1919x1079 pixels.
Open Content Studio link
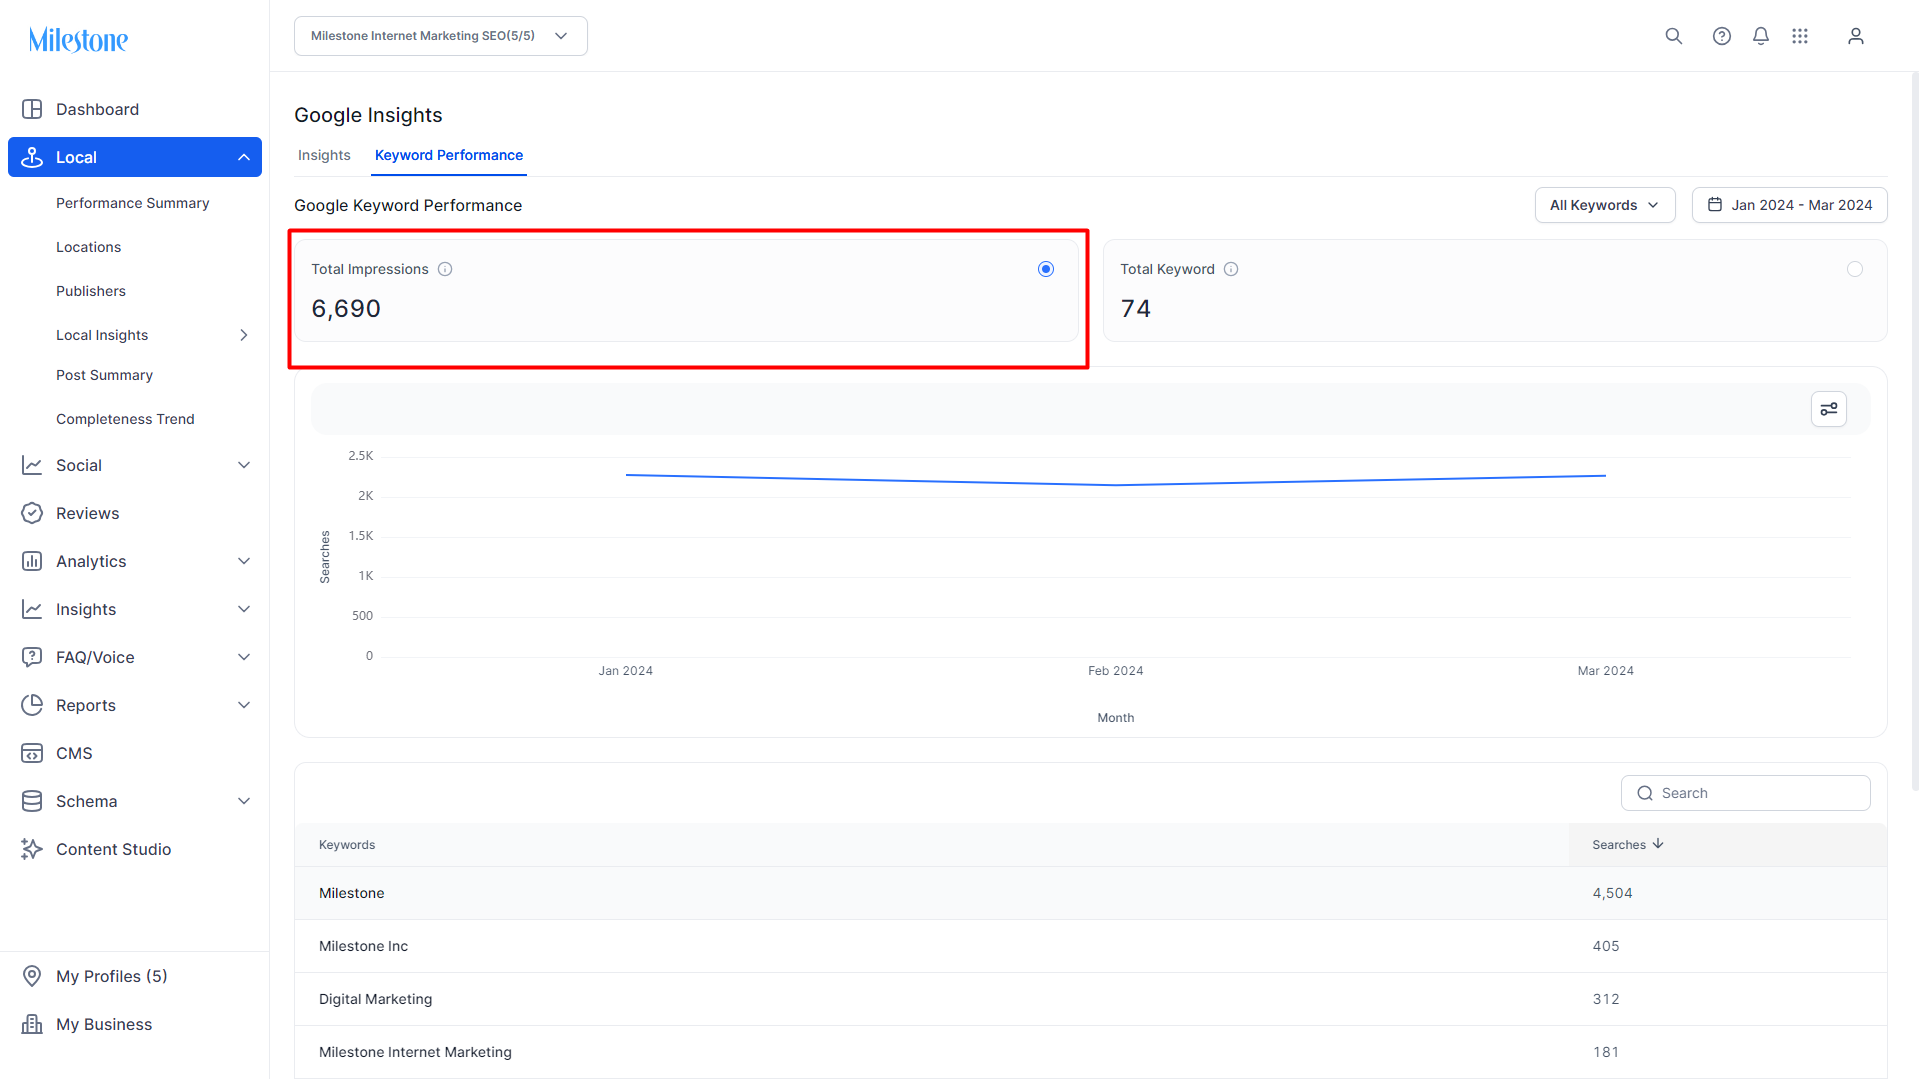pyautogui.click(x=114, y=849)
